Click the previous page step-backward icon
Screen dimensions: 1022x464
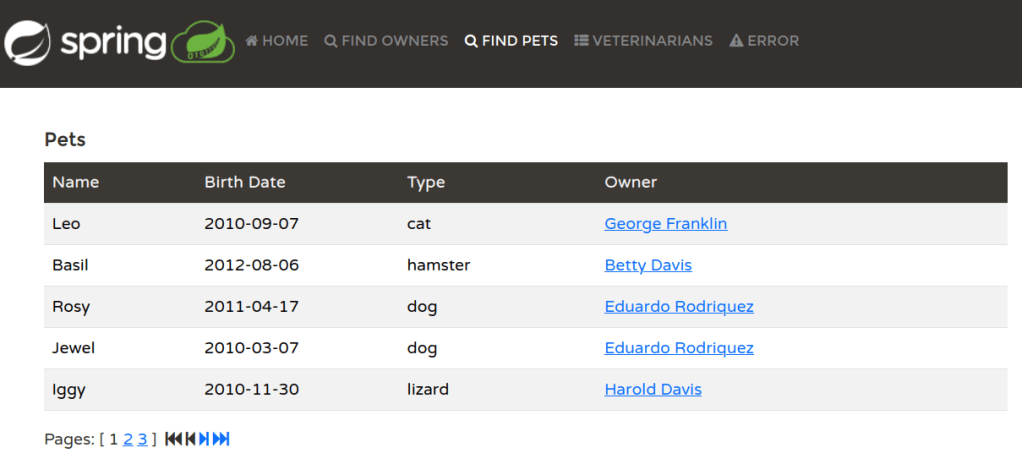point(190,439)
